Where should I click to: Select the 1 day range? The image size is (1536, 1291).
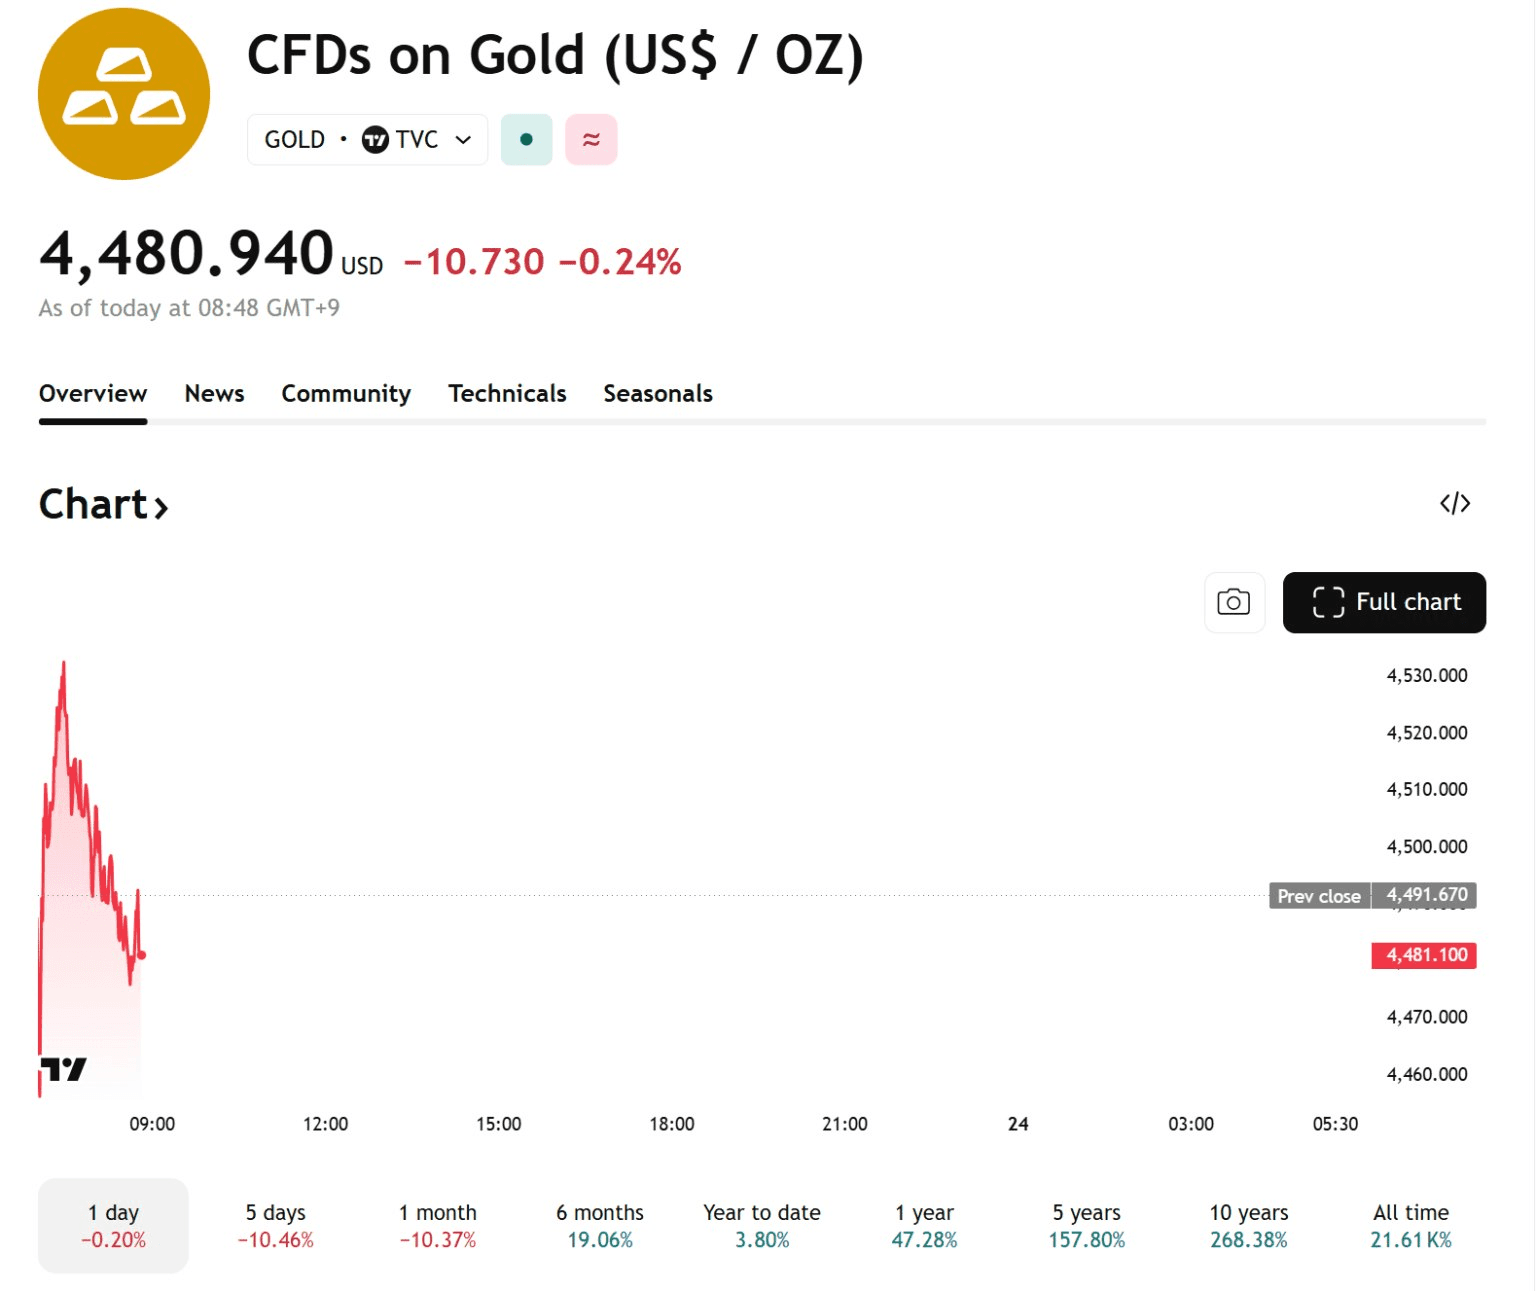(113, 1225)
